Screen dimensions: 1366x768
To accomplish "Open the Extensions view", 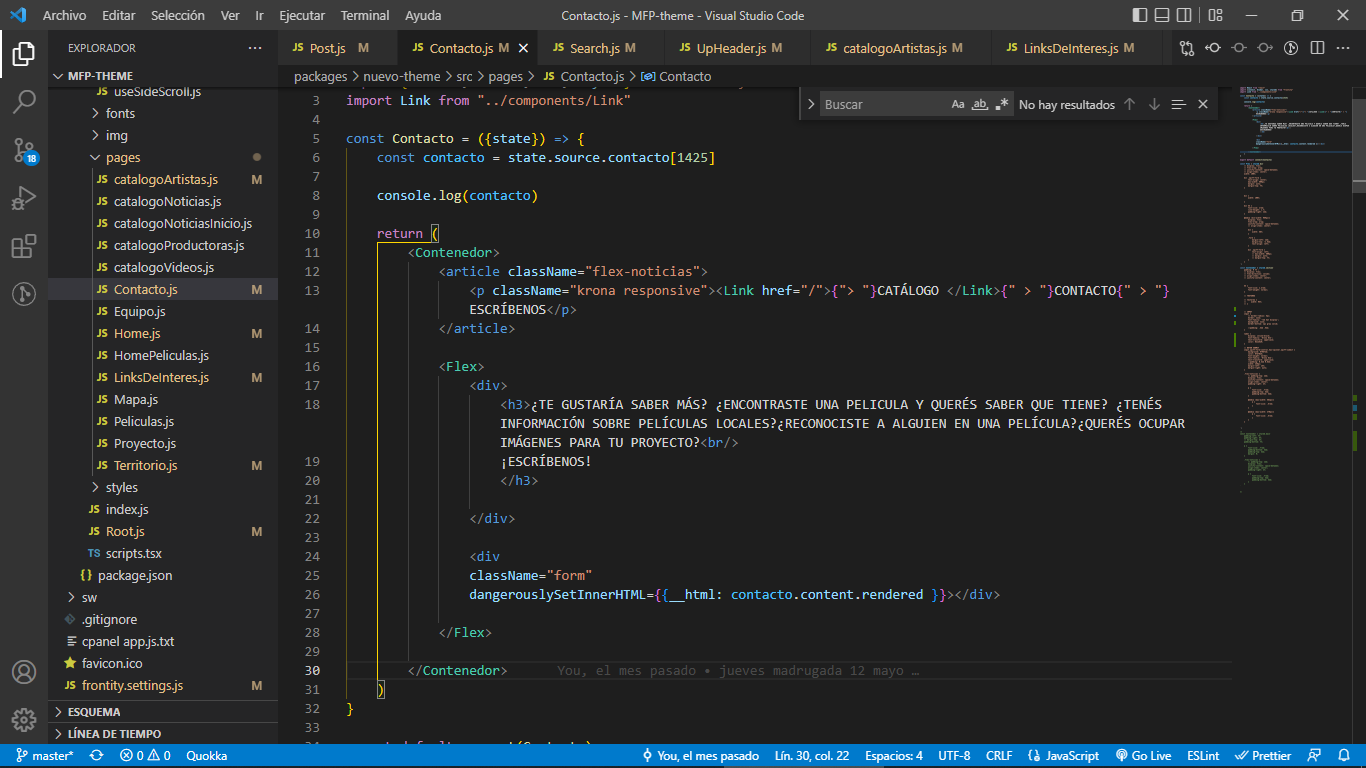I will pyautogui.click(x=24, y=246).
